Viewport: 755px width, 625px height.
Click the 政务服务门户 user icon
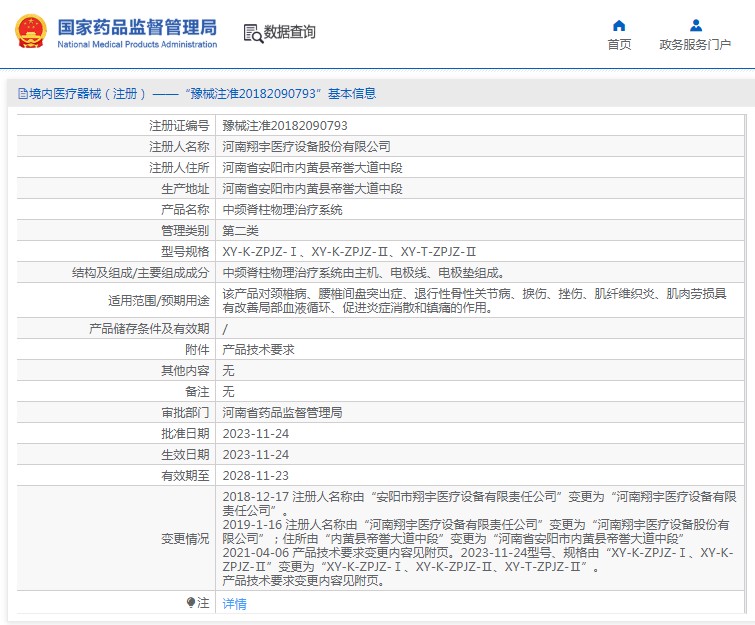696,25
